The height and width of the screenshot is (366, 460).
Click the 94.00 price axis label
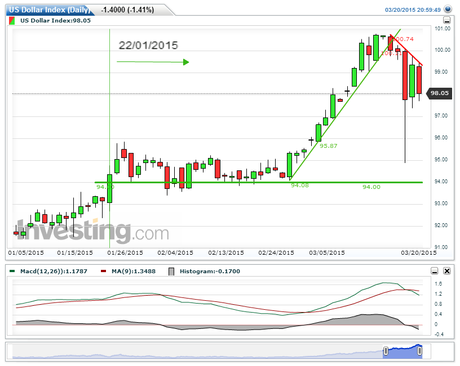[x=442, y=182]
